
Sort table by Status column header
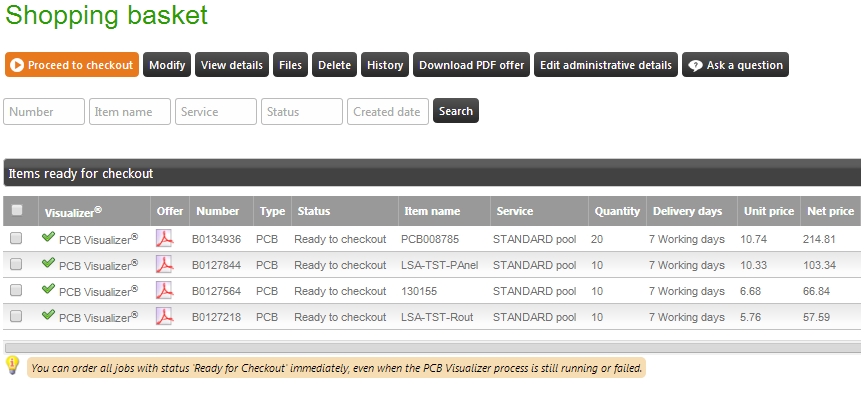[314, 211]
